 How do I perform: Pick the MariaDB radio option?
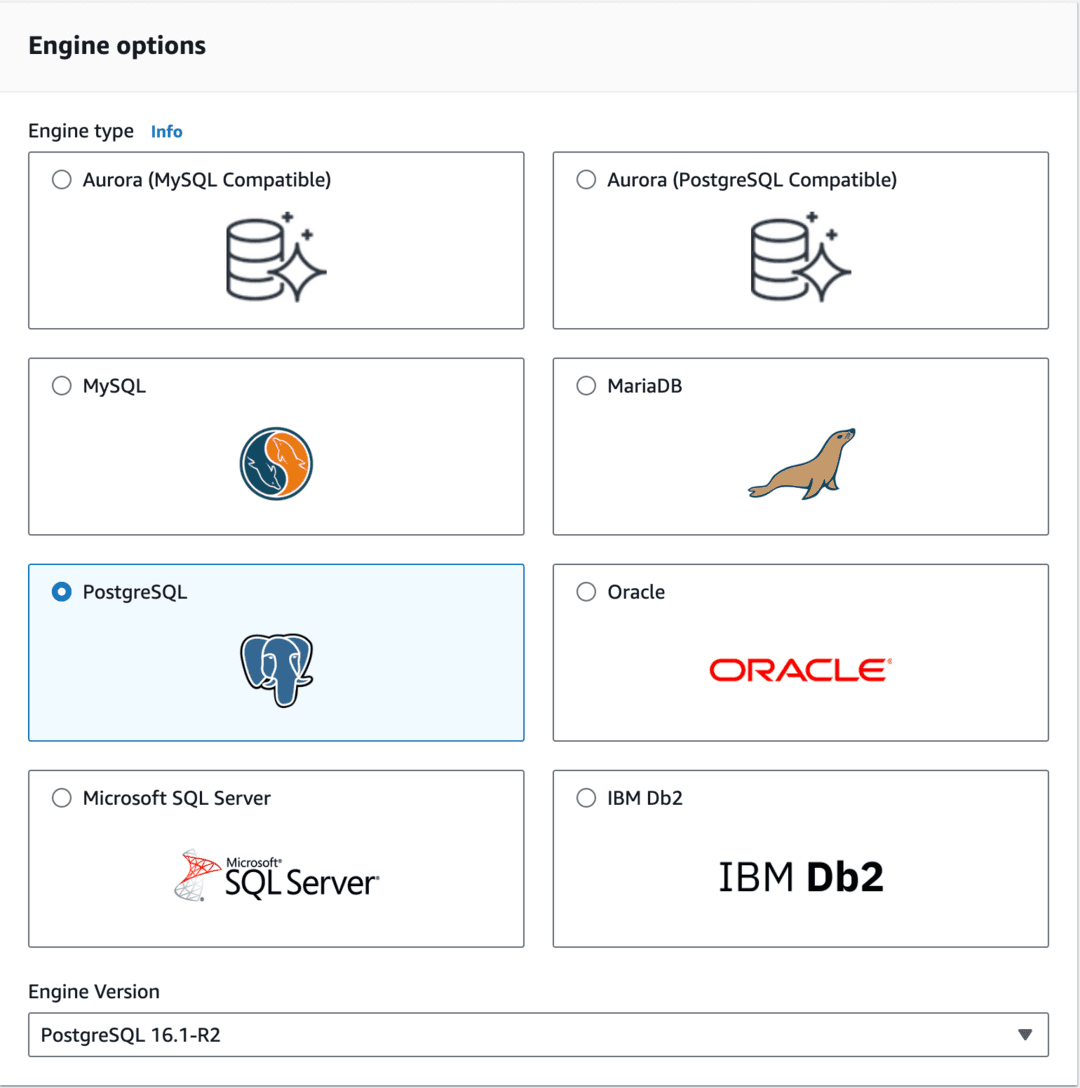tap(586, 386)
